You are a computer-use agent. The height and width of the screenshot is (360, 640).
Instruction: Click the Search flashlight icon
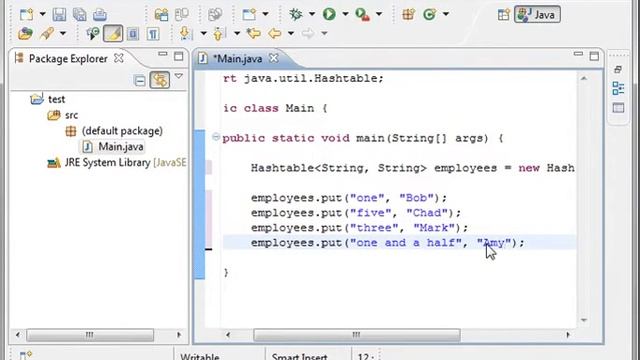[x=47, y=33]
